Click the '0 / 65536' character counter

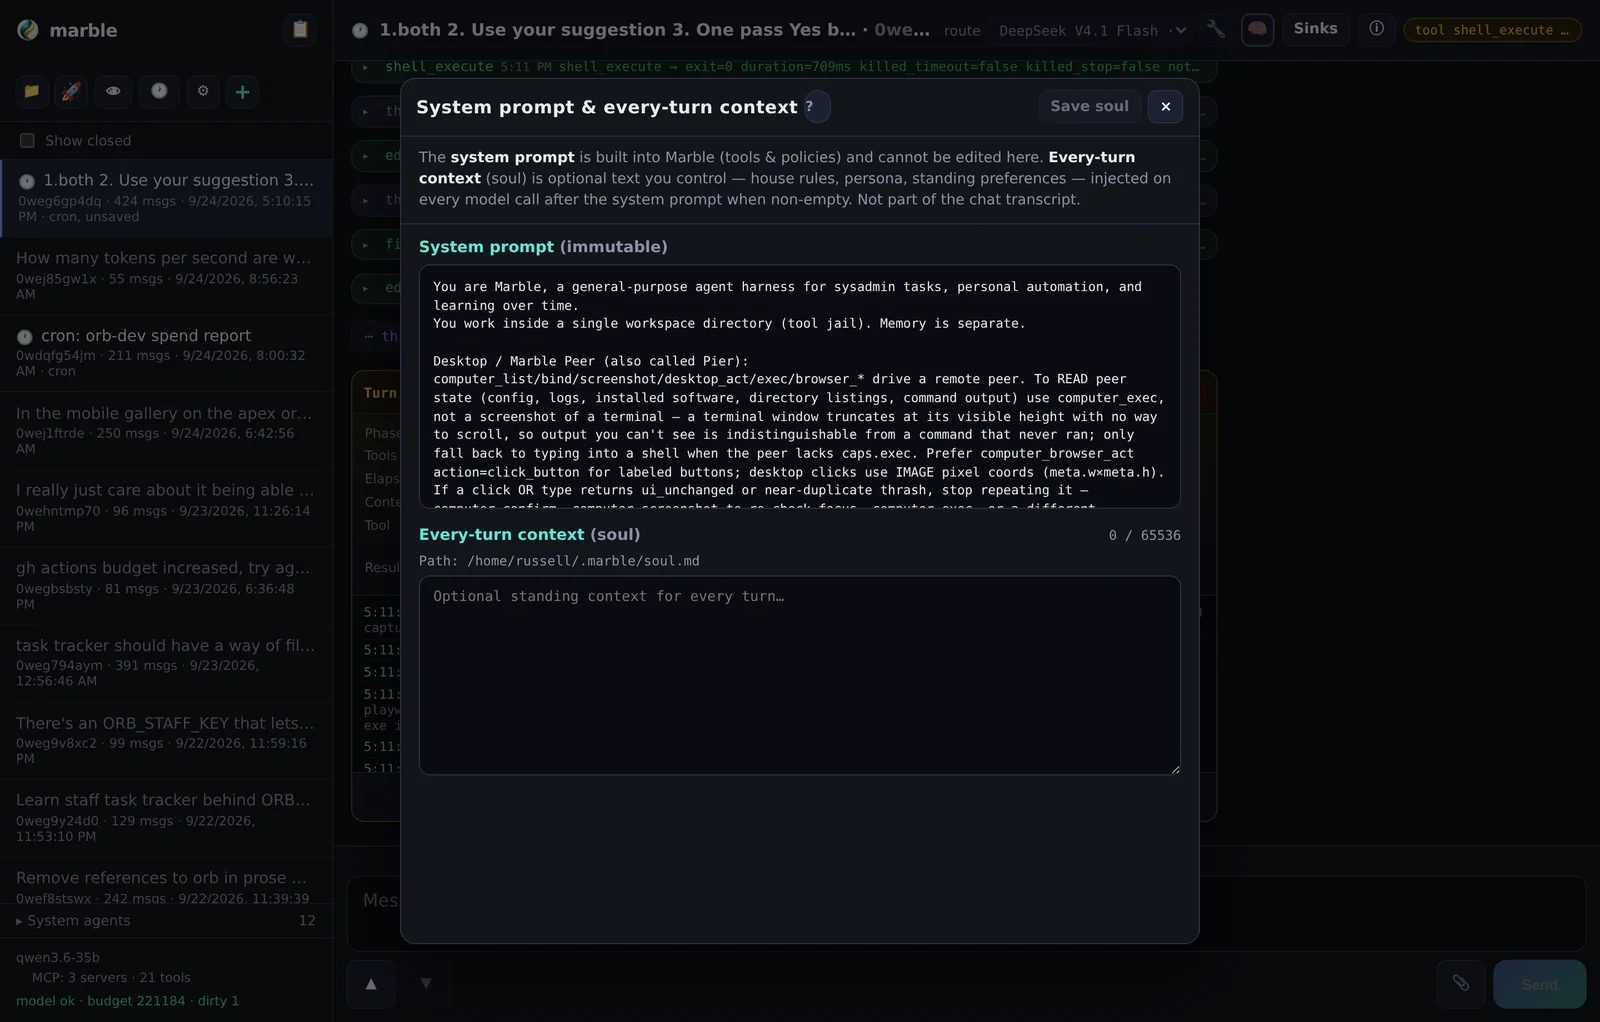[1144, 535]
